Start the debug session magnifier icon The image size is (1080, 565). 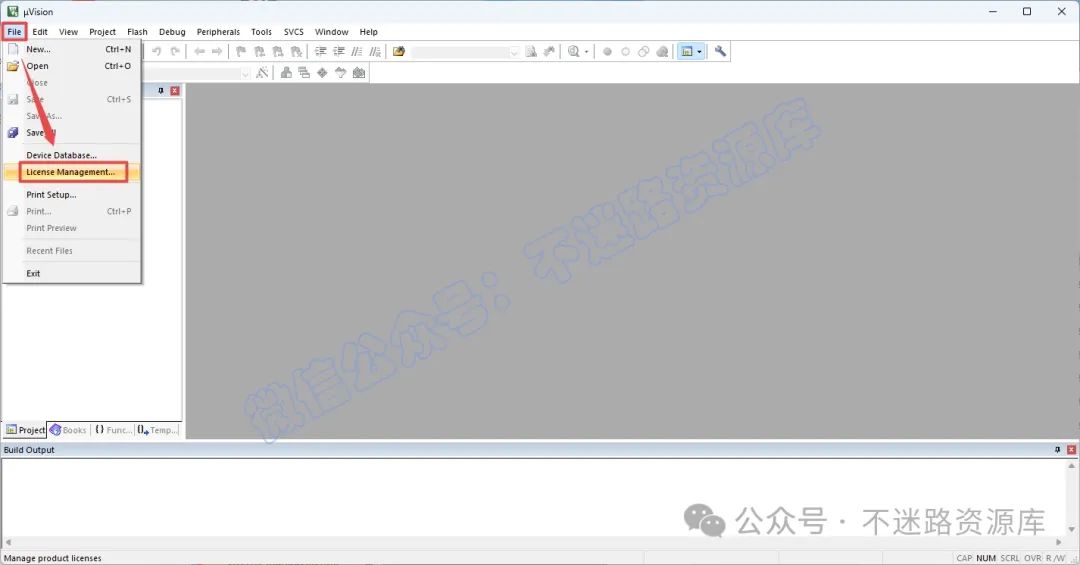coord(573,52)
